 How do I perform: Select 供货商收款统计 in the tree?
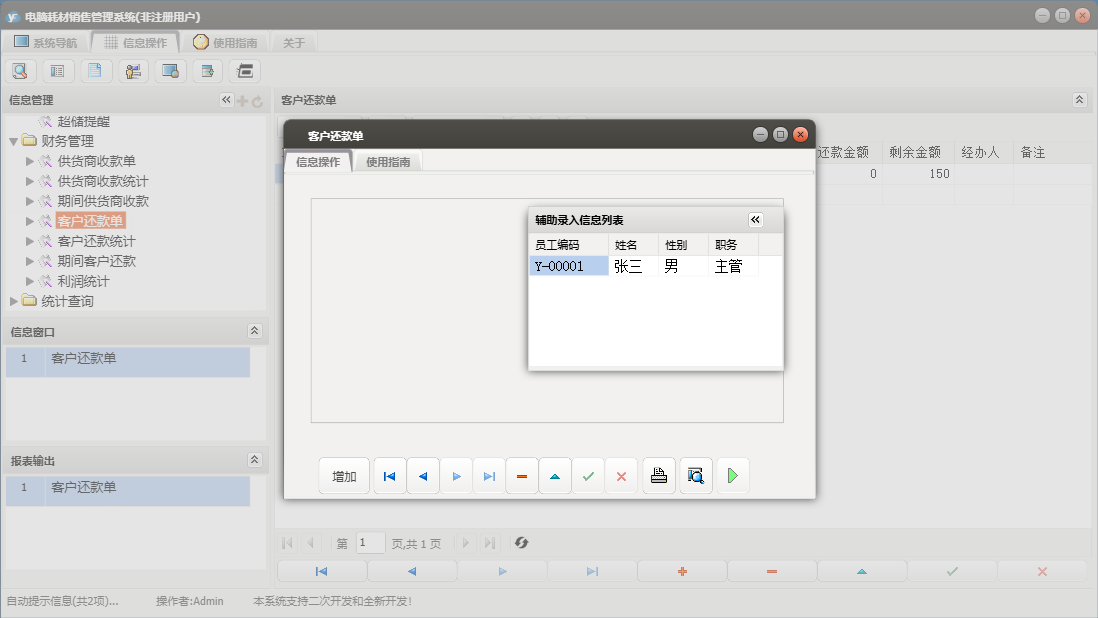[102, 181]
